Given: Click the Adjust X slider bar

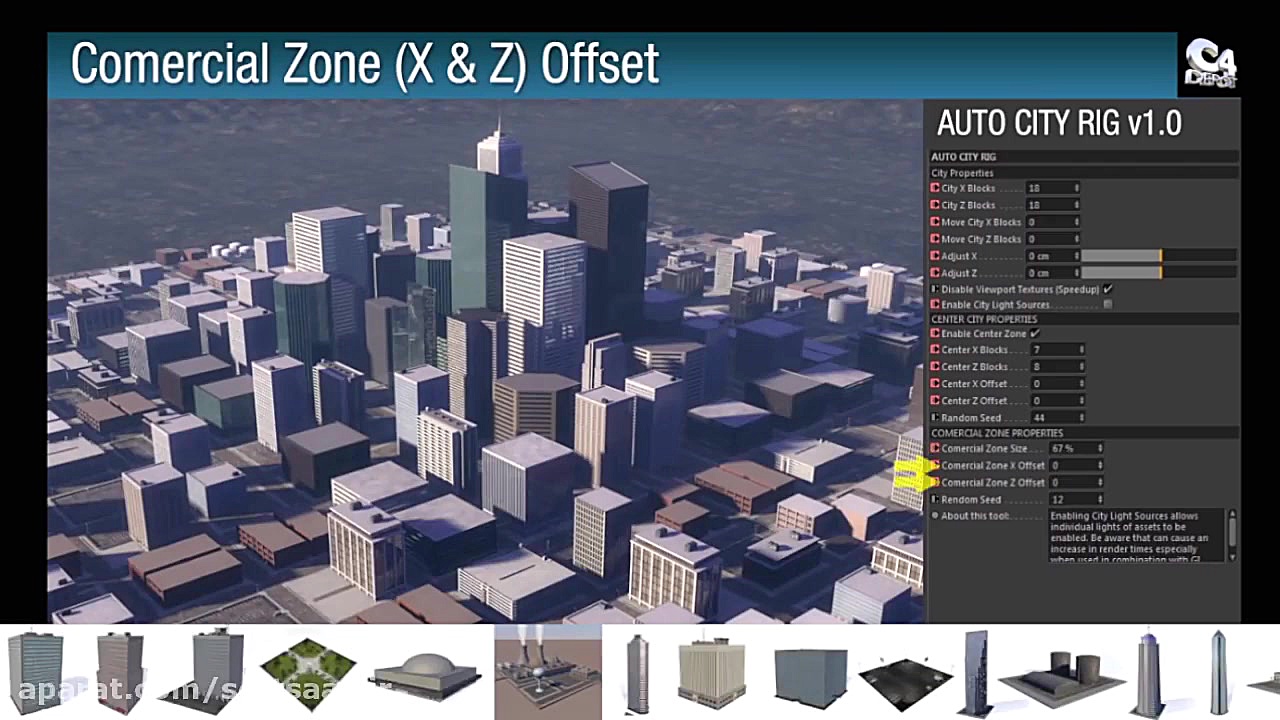Looking at the screenshot, I should click(1159, 256).
